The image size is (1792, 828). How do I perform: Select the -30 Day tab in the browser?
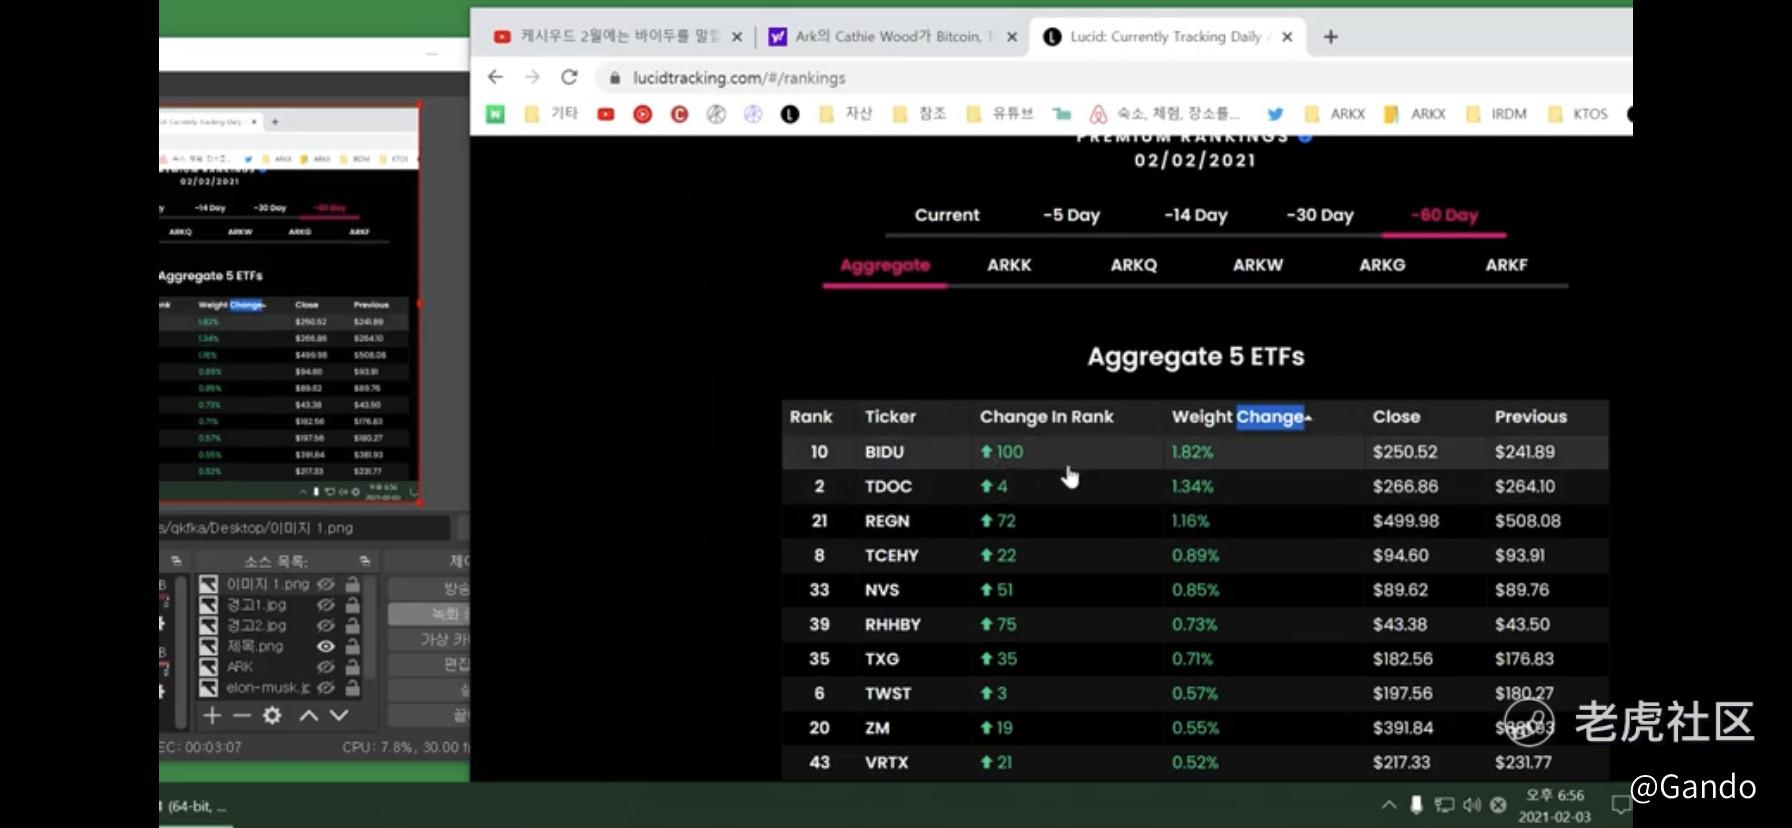tap(1319, 215)
